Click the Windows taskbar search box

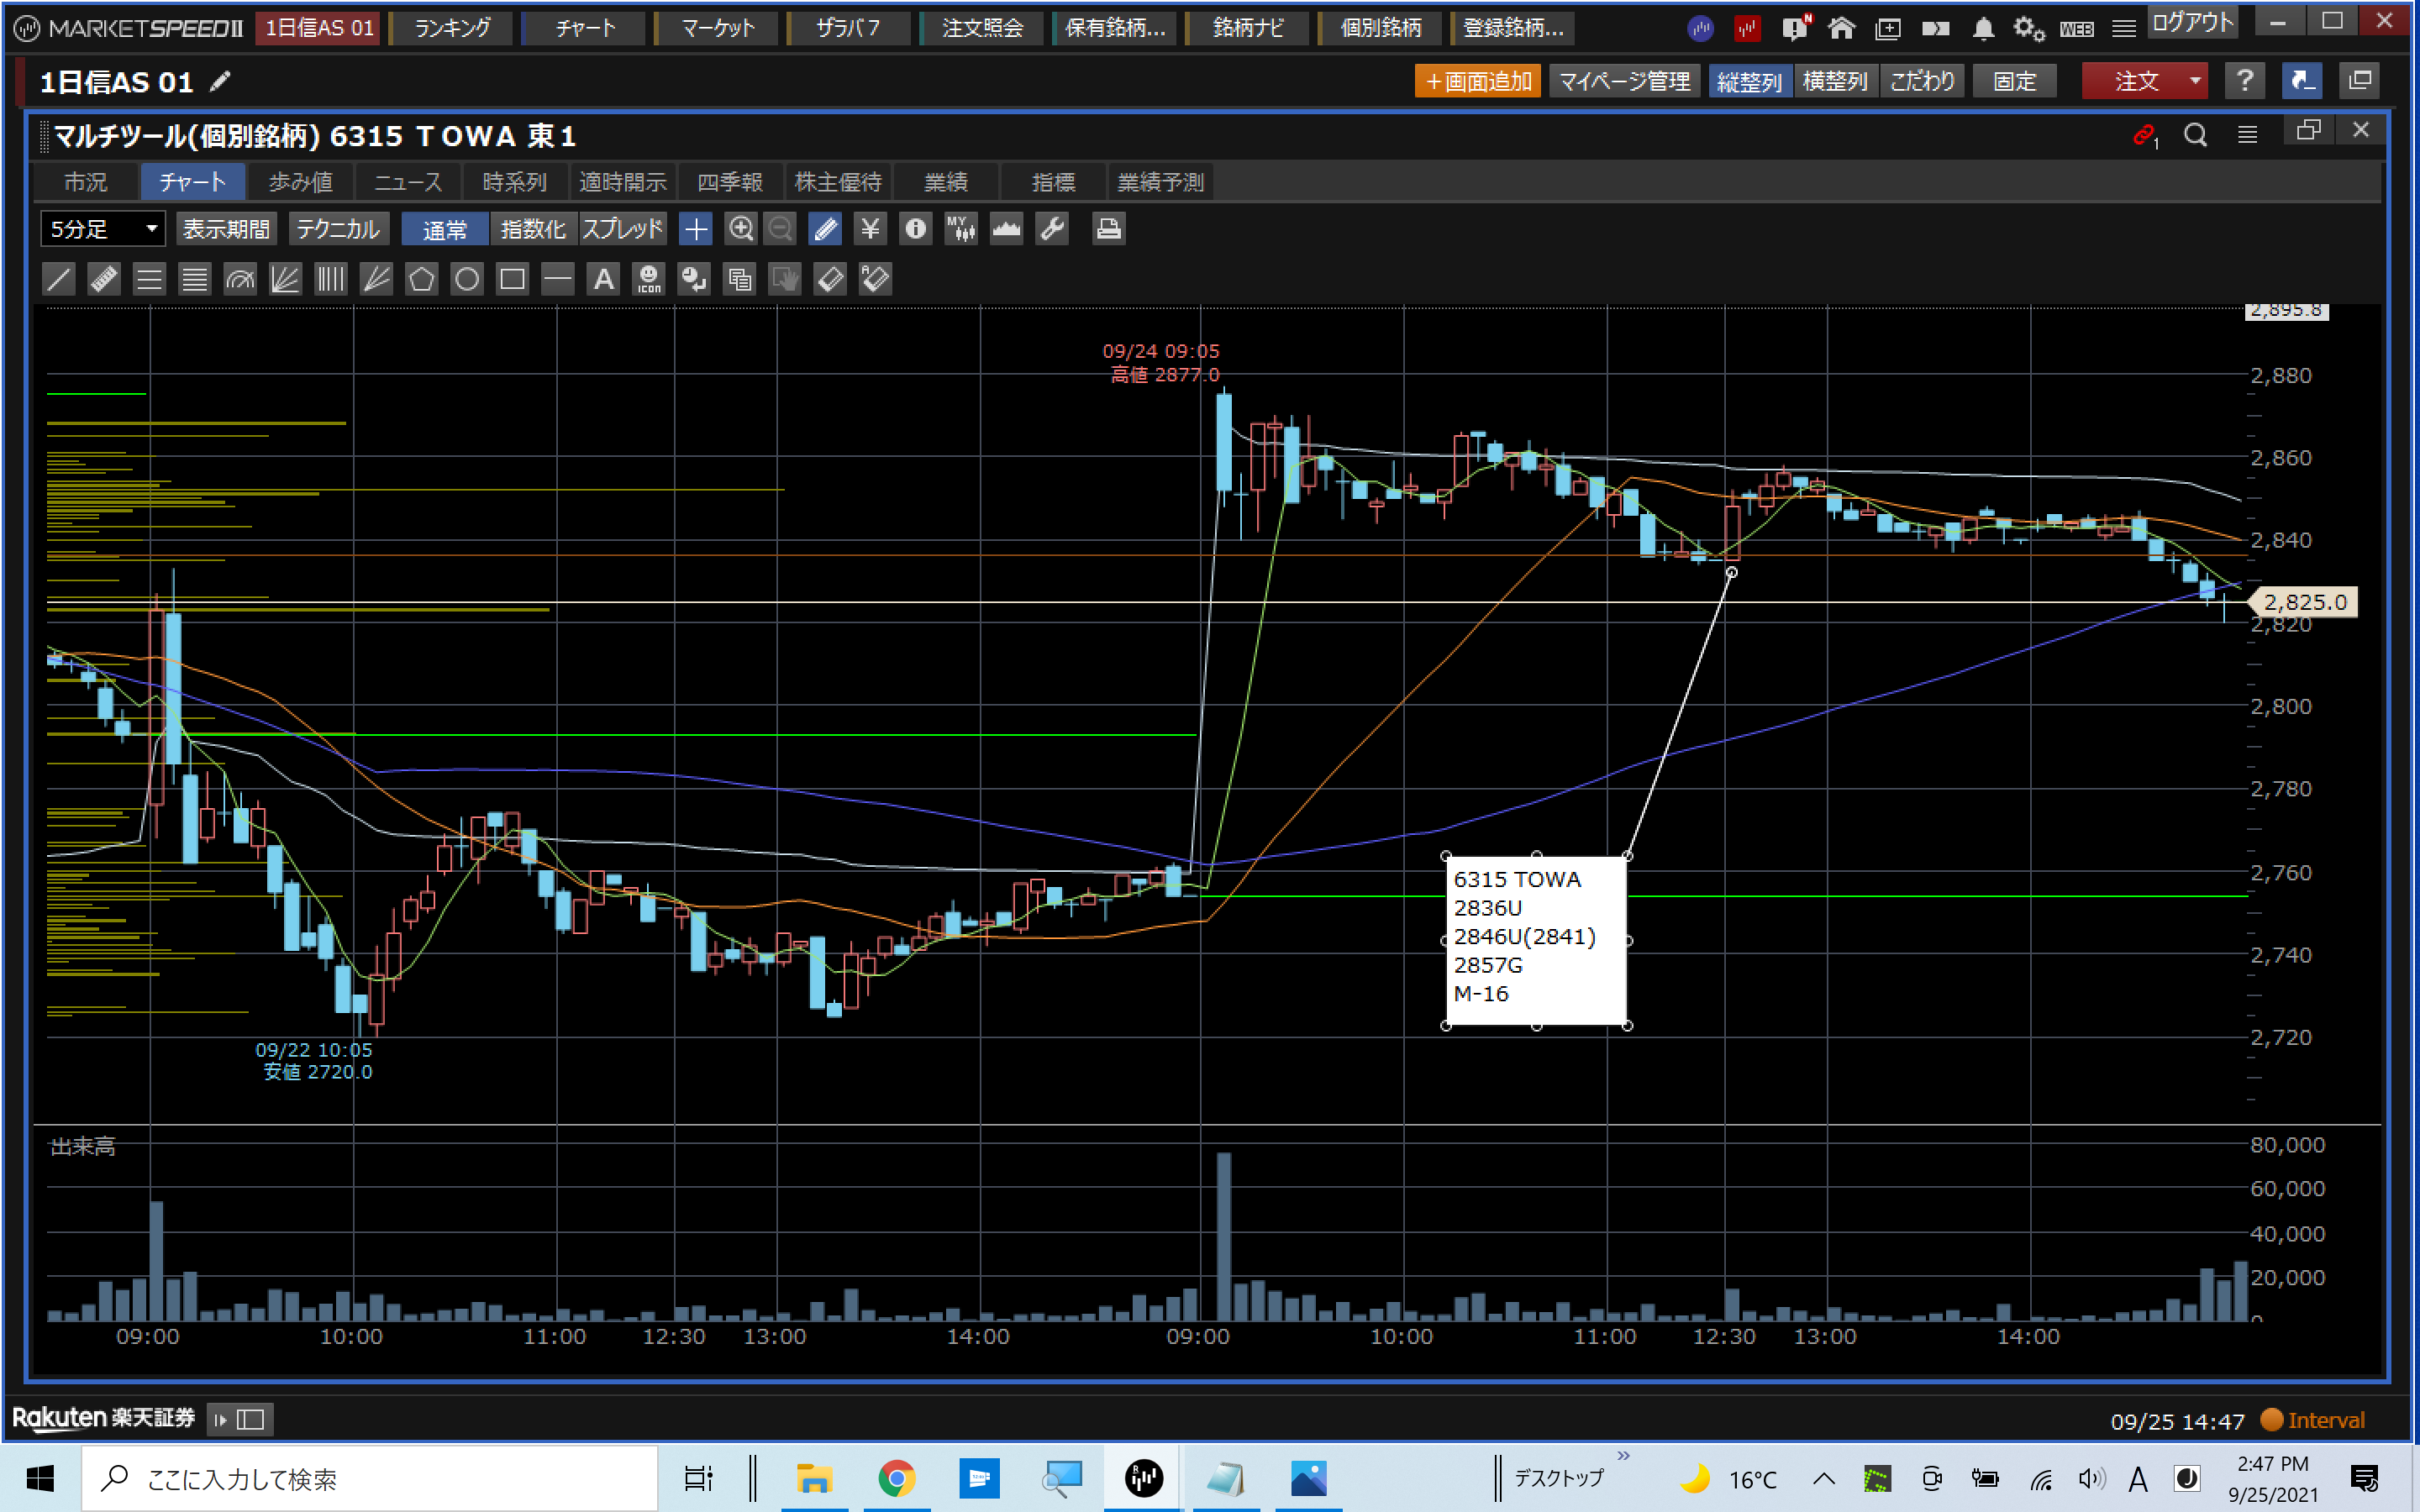pyautogui.click(x=370, y=1478)
